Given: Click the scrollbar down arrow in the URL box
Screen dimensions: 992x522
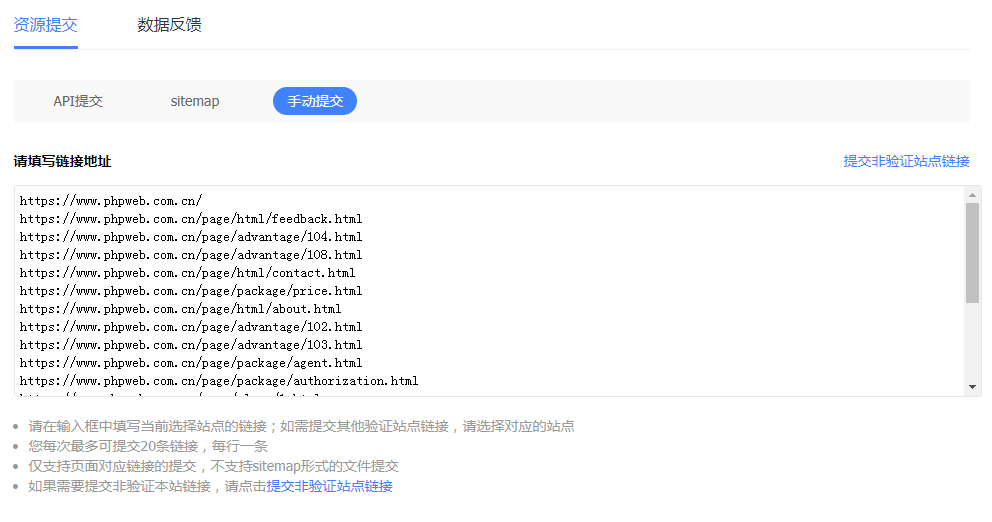Looking at the screenshot, I should point(972,386).
